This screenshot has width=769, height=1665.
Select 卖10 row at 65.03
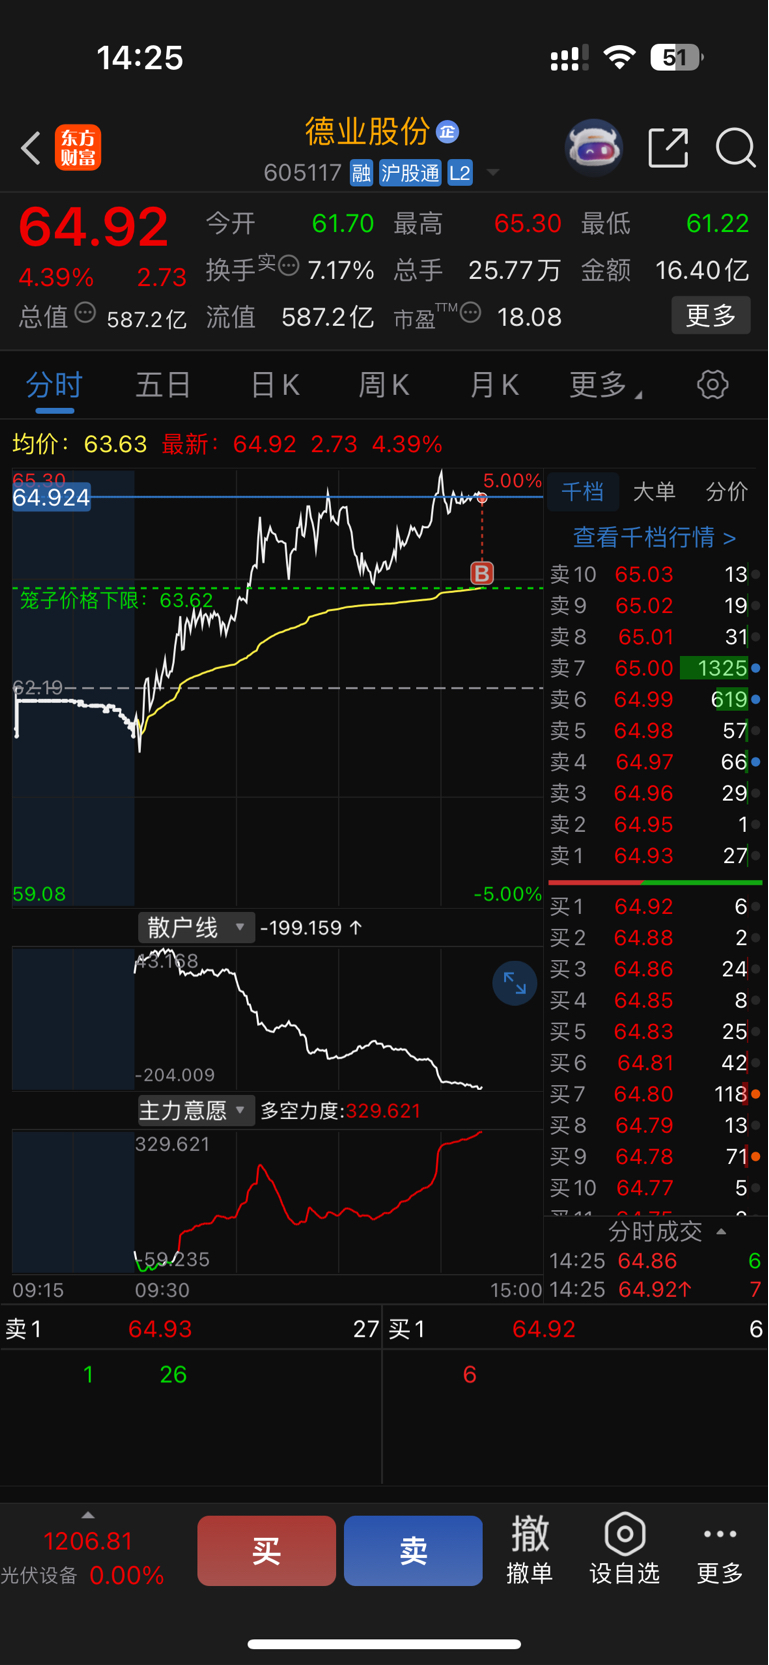[655, 574]
